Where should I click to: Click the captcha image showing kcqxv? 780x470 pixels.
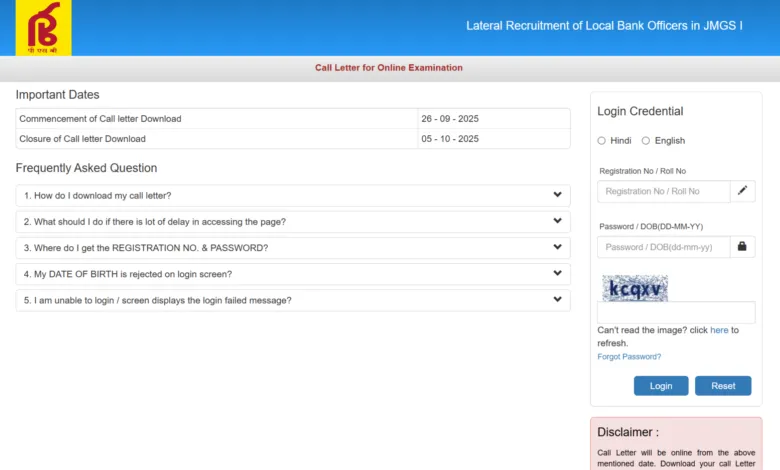[x=634, y=288]
